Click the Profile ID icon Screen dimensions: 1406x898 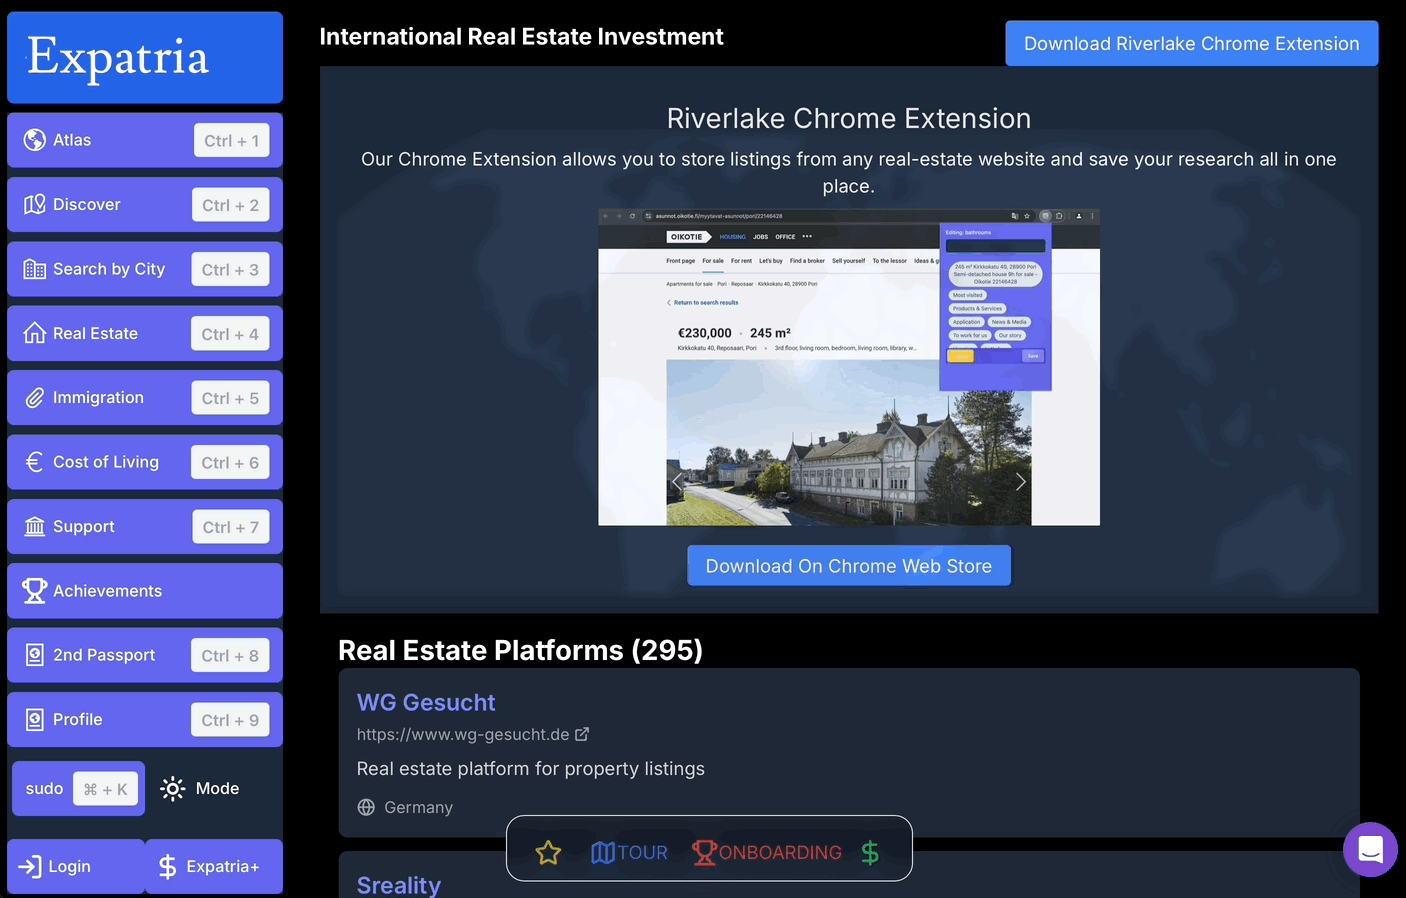pos(35,720)
